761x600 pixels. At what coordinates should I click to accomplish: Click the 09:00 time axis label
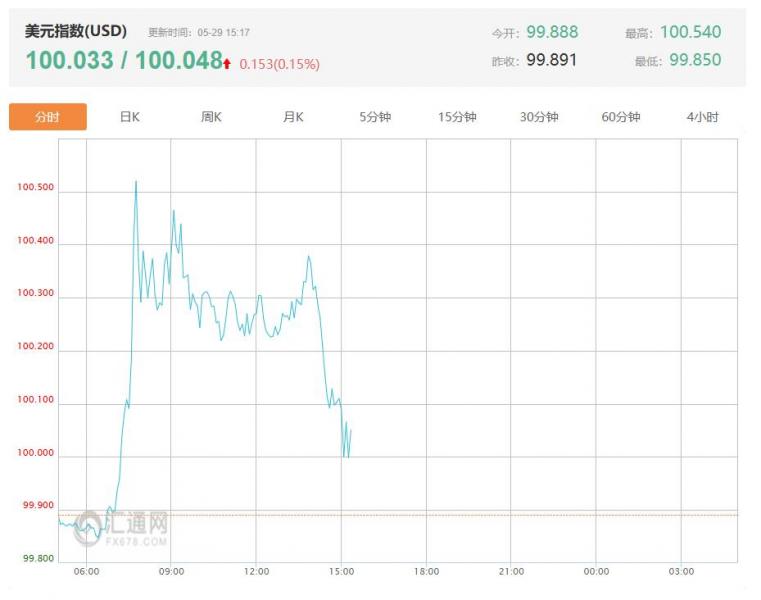pyautogui.click(x=171, y=571)
